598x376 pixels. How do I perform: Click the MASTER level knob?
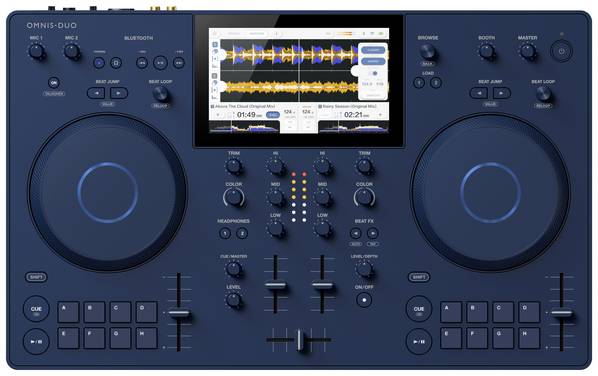(x=528, y=51)
